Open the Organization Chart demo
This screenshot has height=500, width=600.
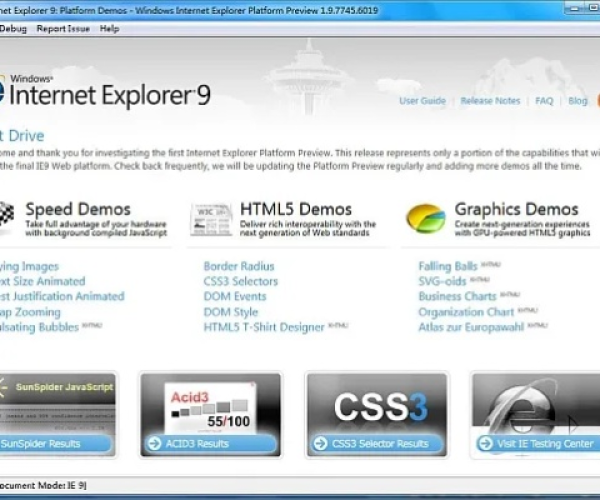[x=464, y=312]
